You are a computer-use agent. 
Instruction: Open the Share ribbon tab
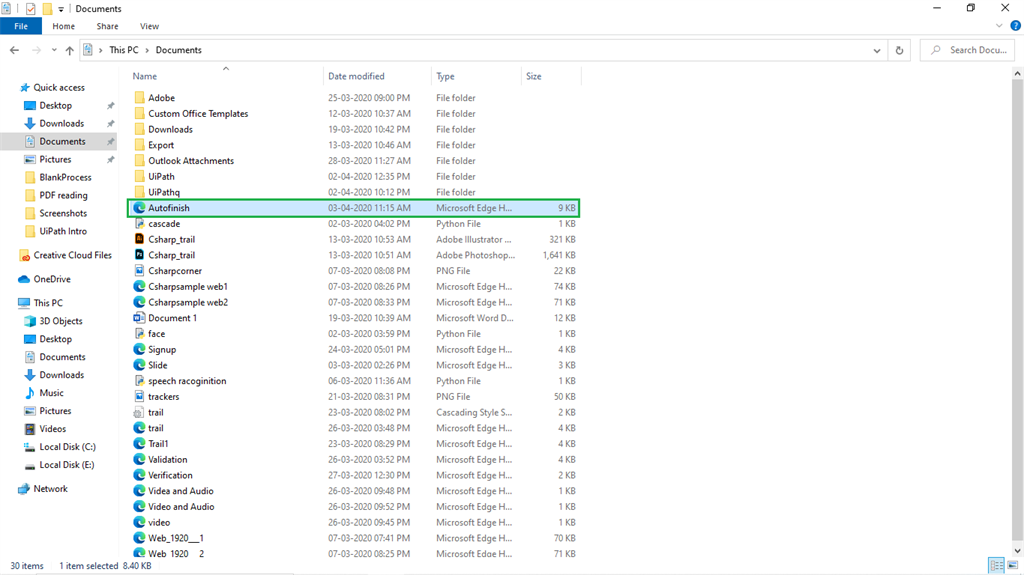pos(107,26)
